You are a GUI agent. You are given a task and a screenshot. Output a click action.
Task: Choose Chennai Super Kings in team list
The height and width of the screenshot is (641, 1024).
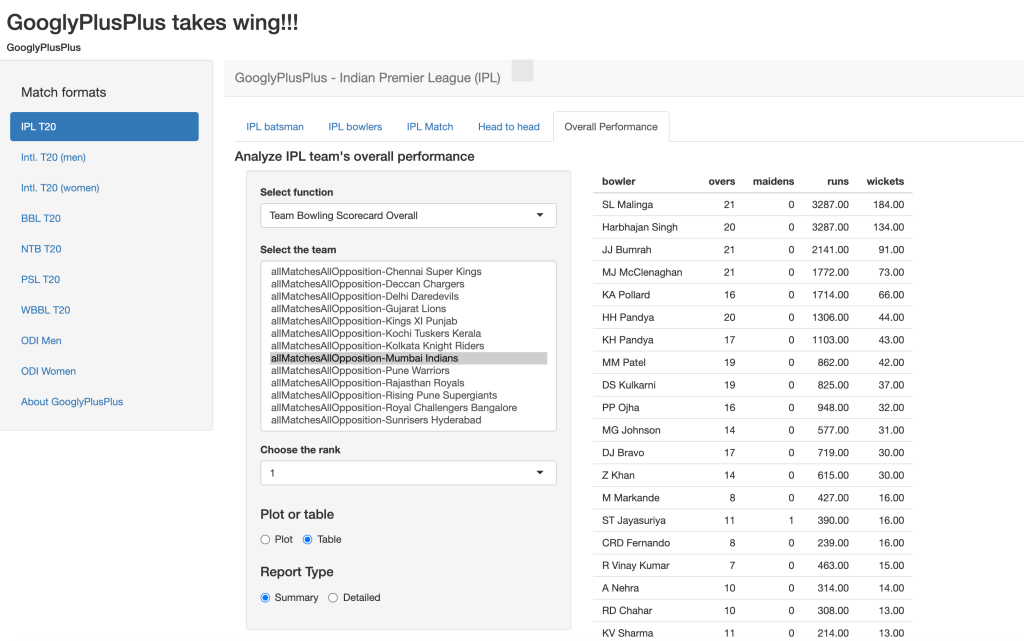[x=376, y=272]
